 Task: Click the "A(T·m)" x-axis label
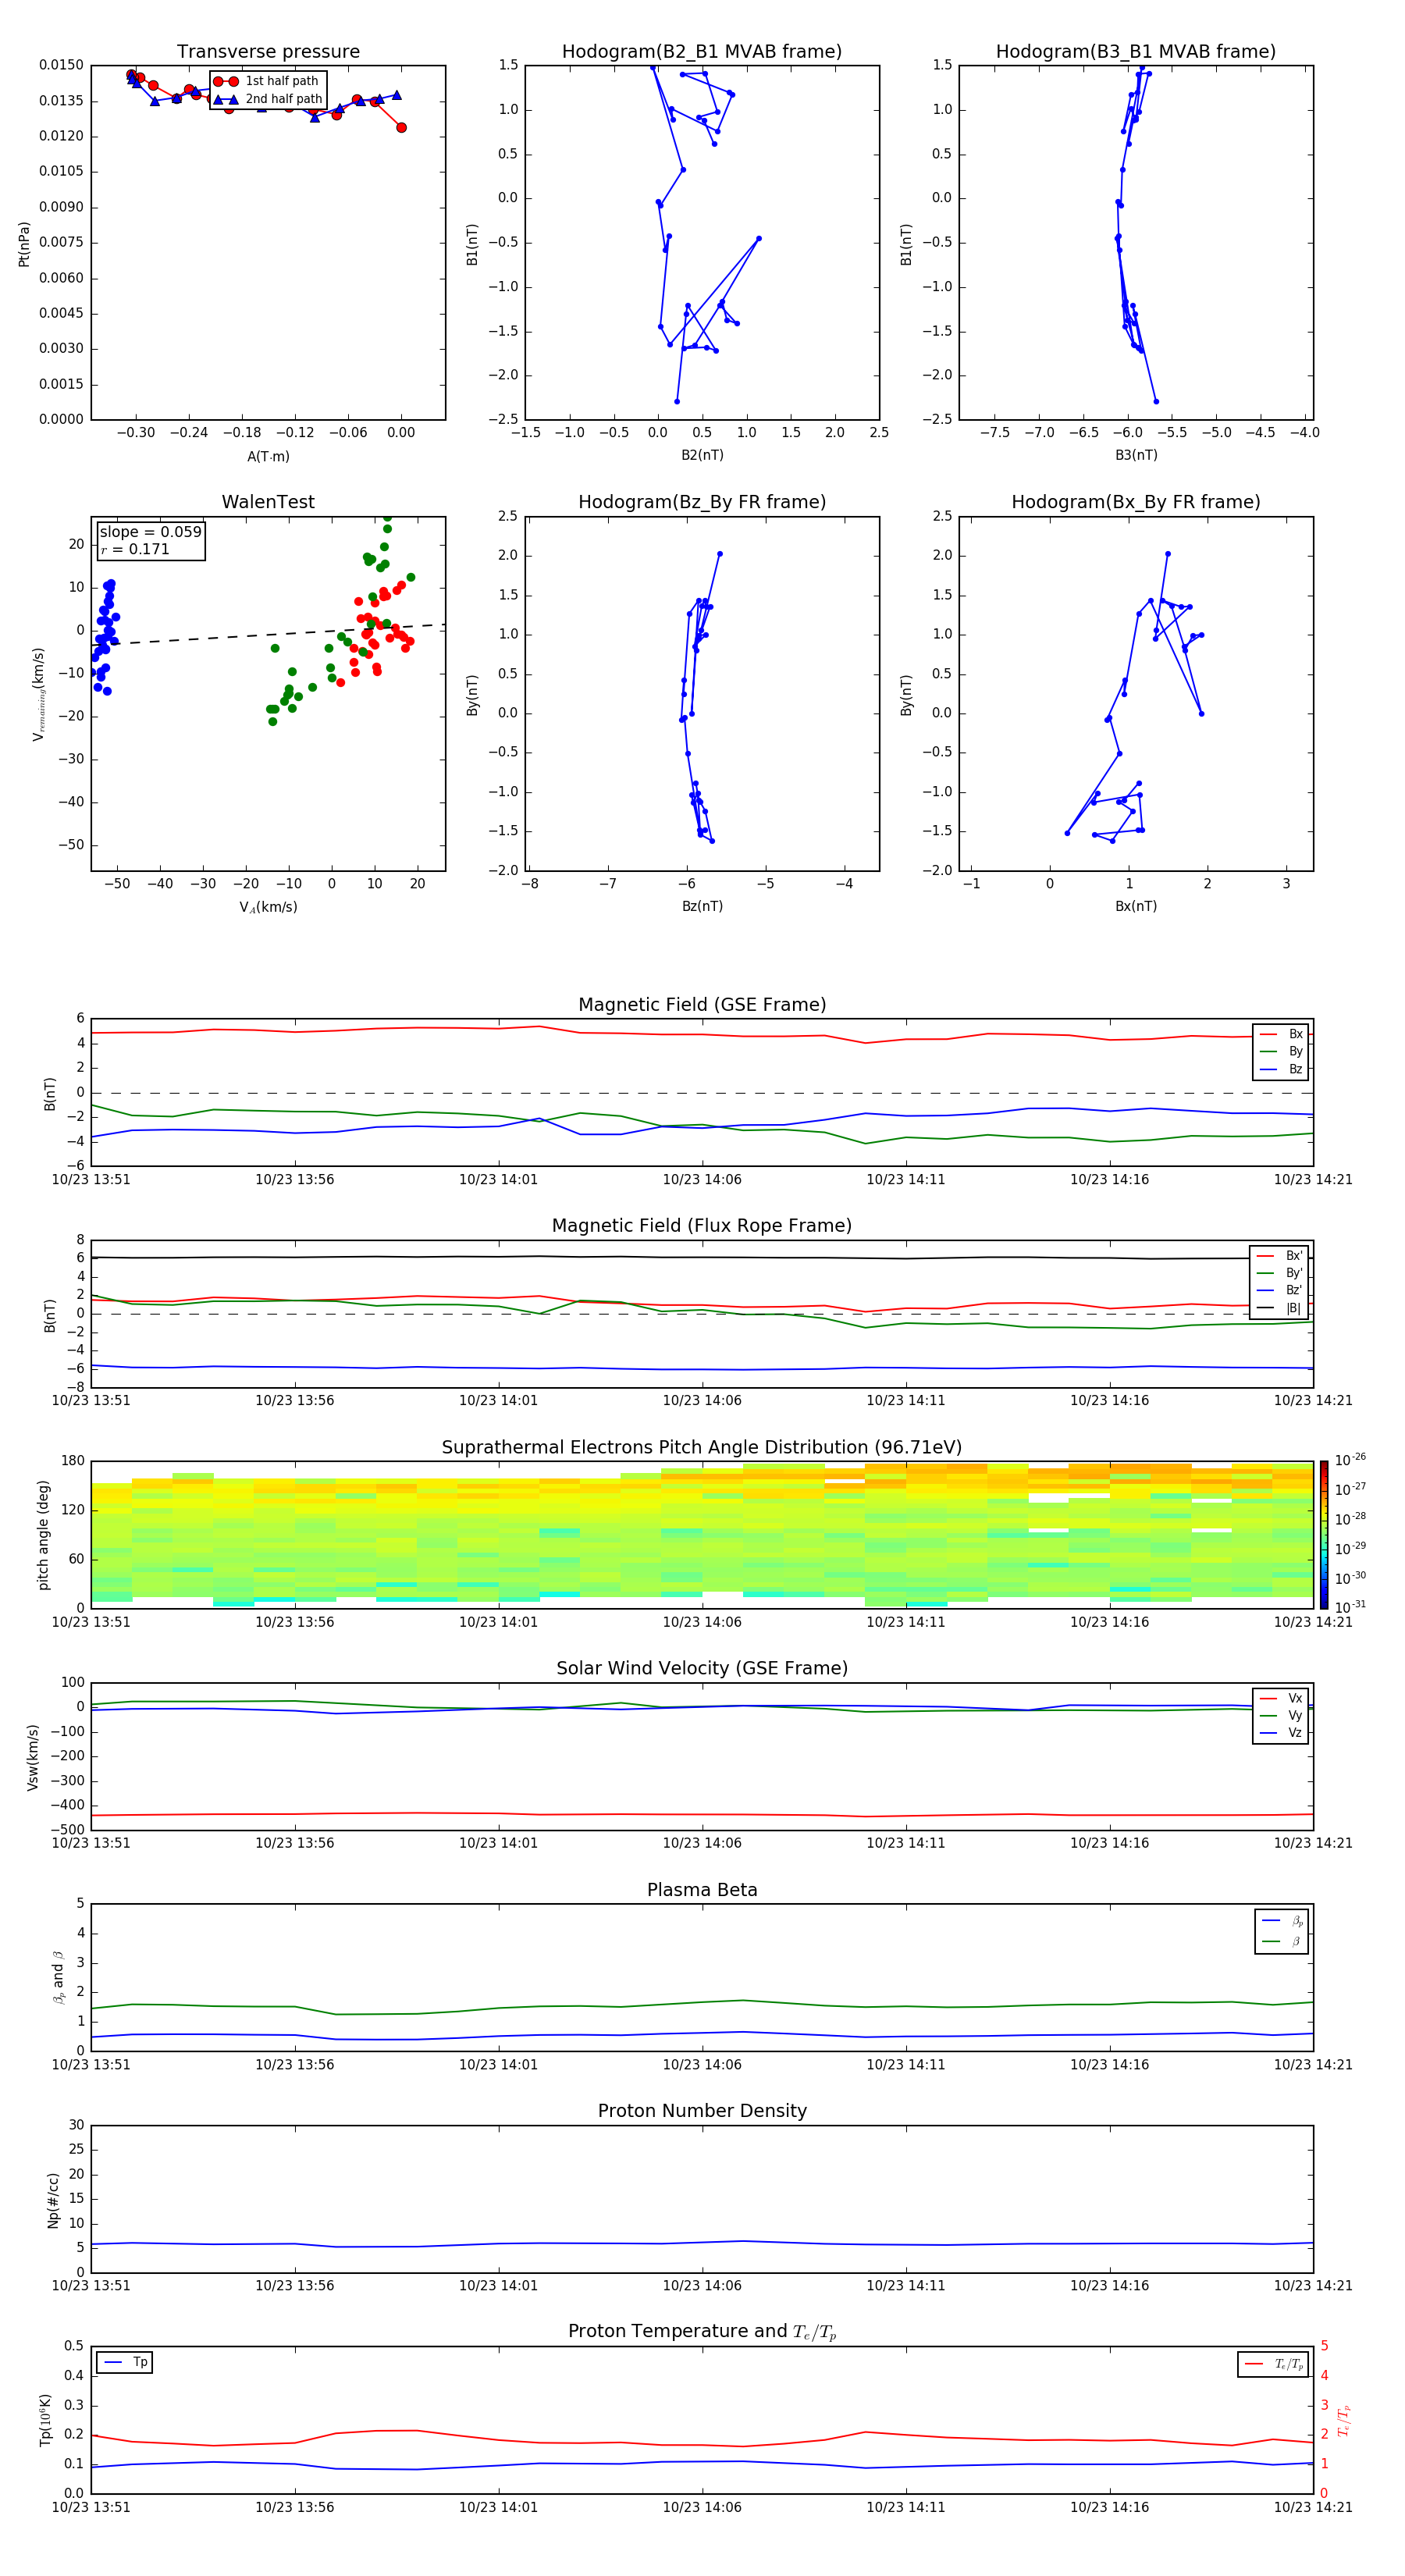268,456
